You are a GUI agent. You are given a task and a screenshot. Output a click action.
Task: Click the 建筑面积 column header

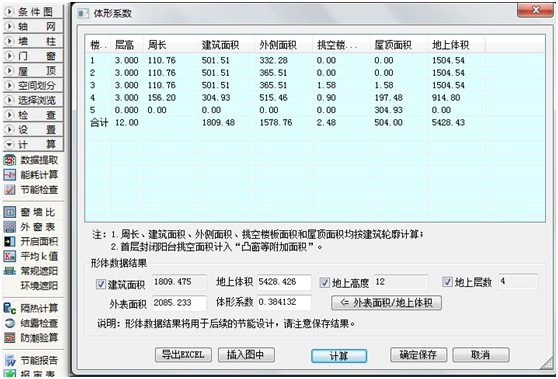tap(226, 45)
